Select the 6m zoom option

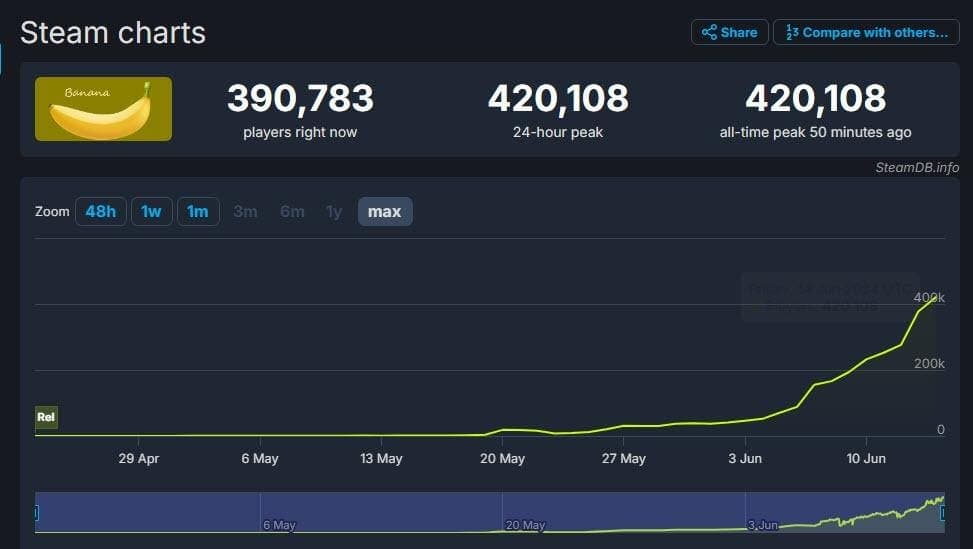point(292,212)
